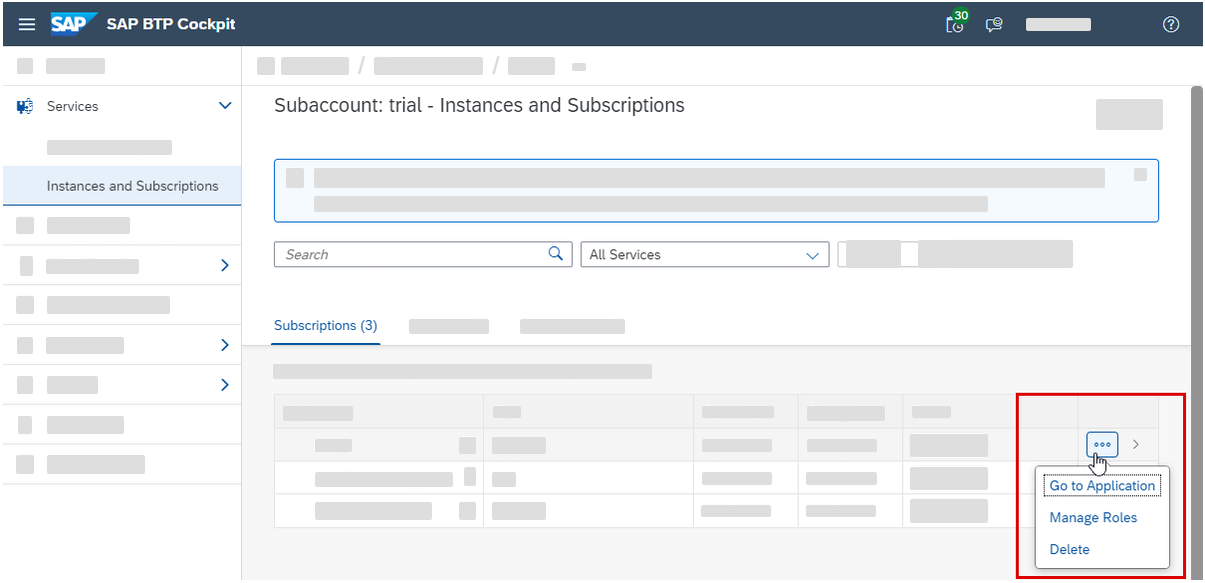Select Instances and Subscriptions in the sidebar

coord(132,185)
